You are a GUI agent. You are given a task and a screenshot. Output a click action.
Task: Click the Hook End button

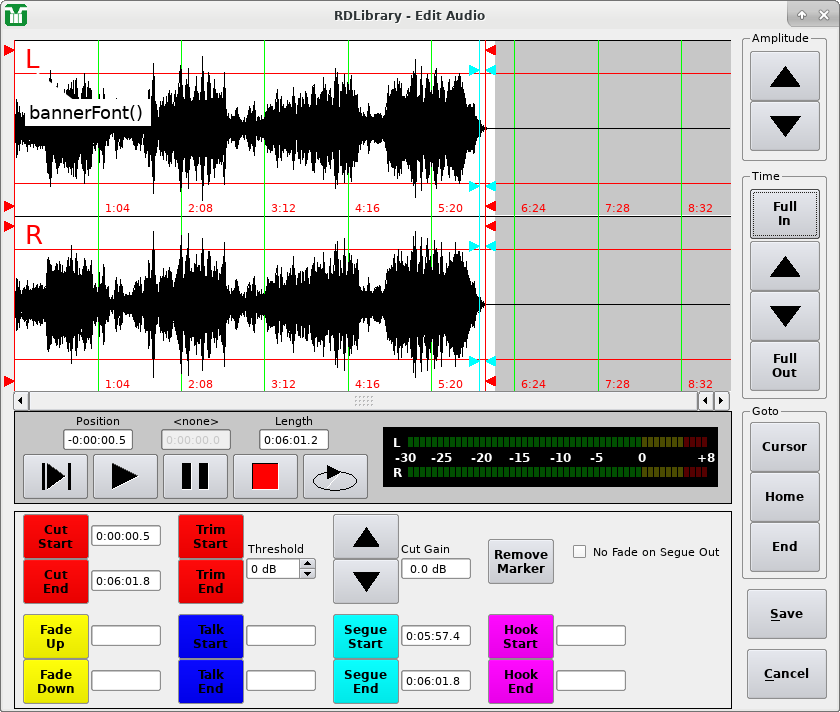pos(520,681)
